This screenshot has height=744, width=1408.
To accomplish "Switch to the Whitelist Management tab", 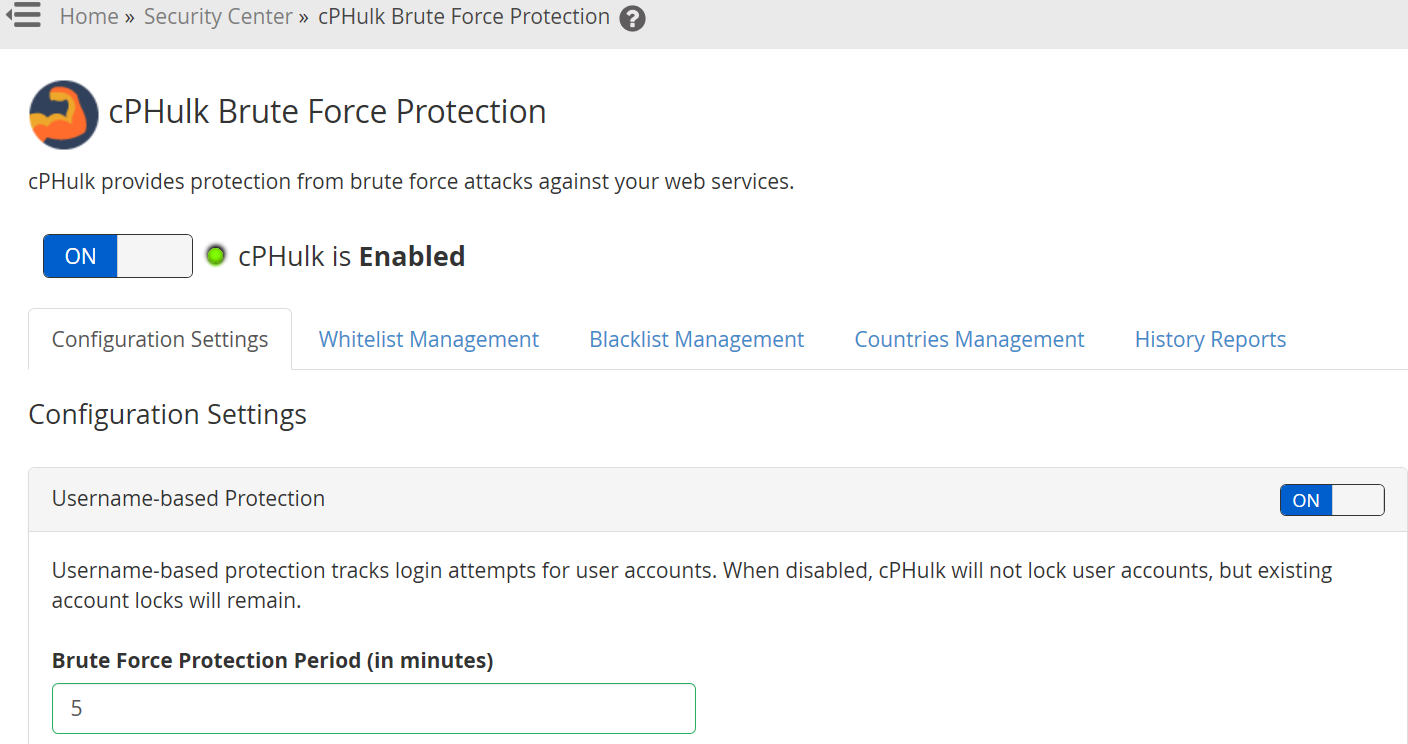I will 429,339.
